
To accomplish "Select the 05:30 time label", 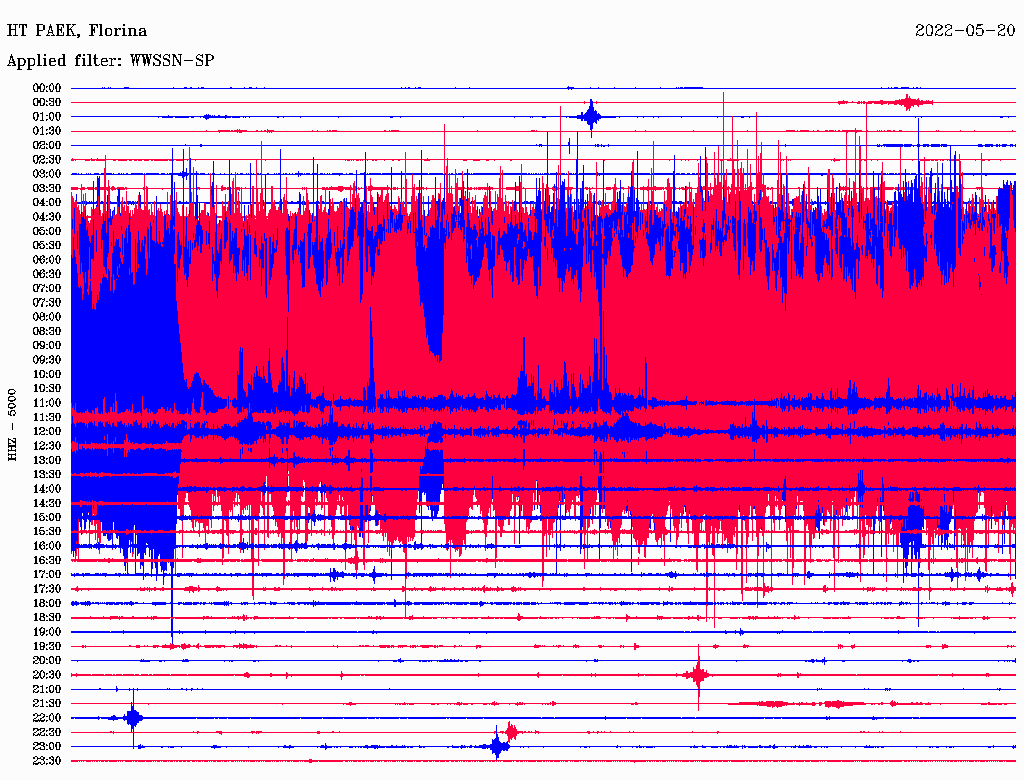I will click(47, 246).
